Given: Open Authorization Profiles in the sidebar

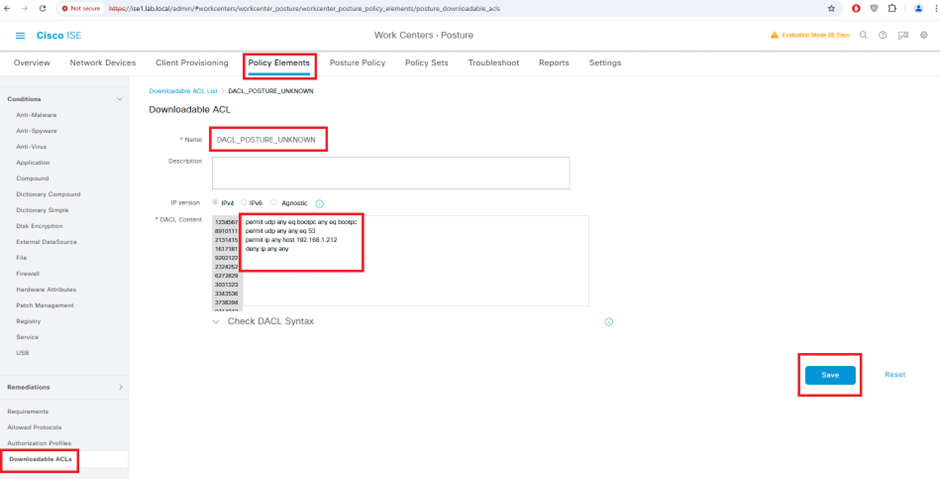Looking at the screenshot, I should pyautogui.click(x=39, y=444).
